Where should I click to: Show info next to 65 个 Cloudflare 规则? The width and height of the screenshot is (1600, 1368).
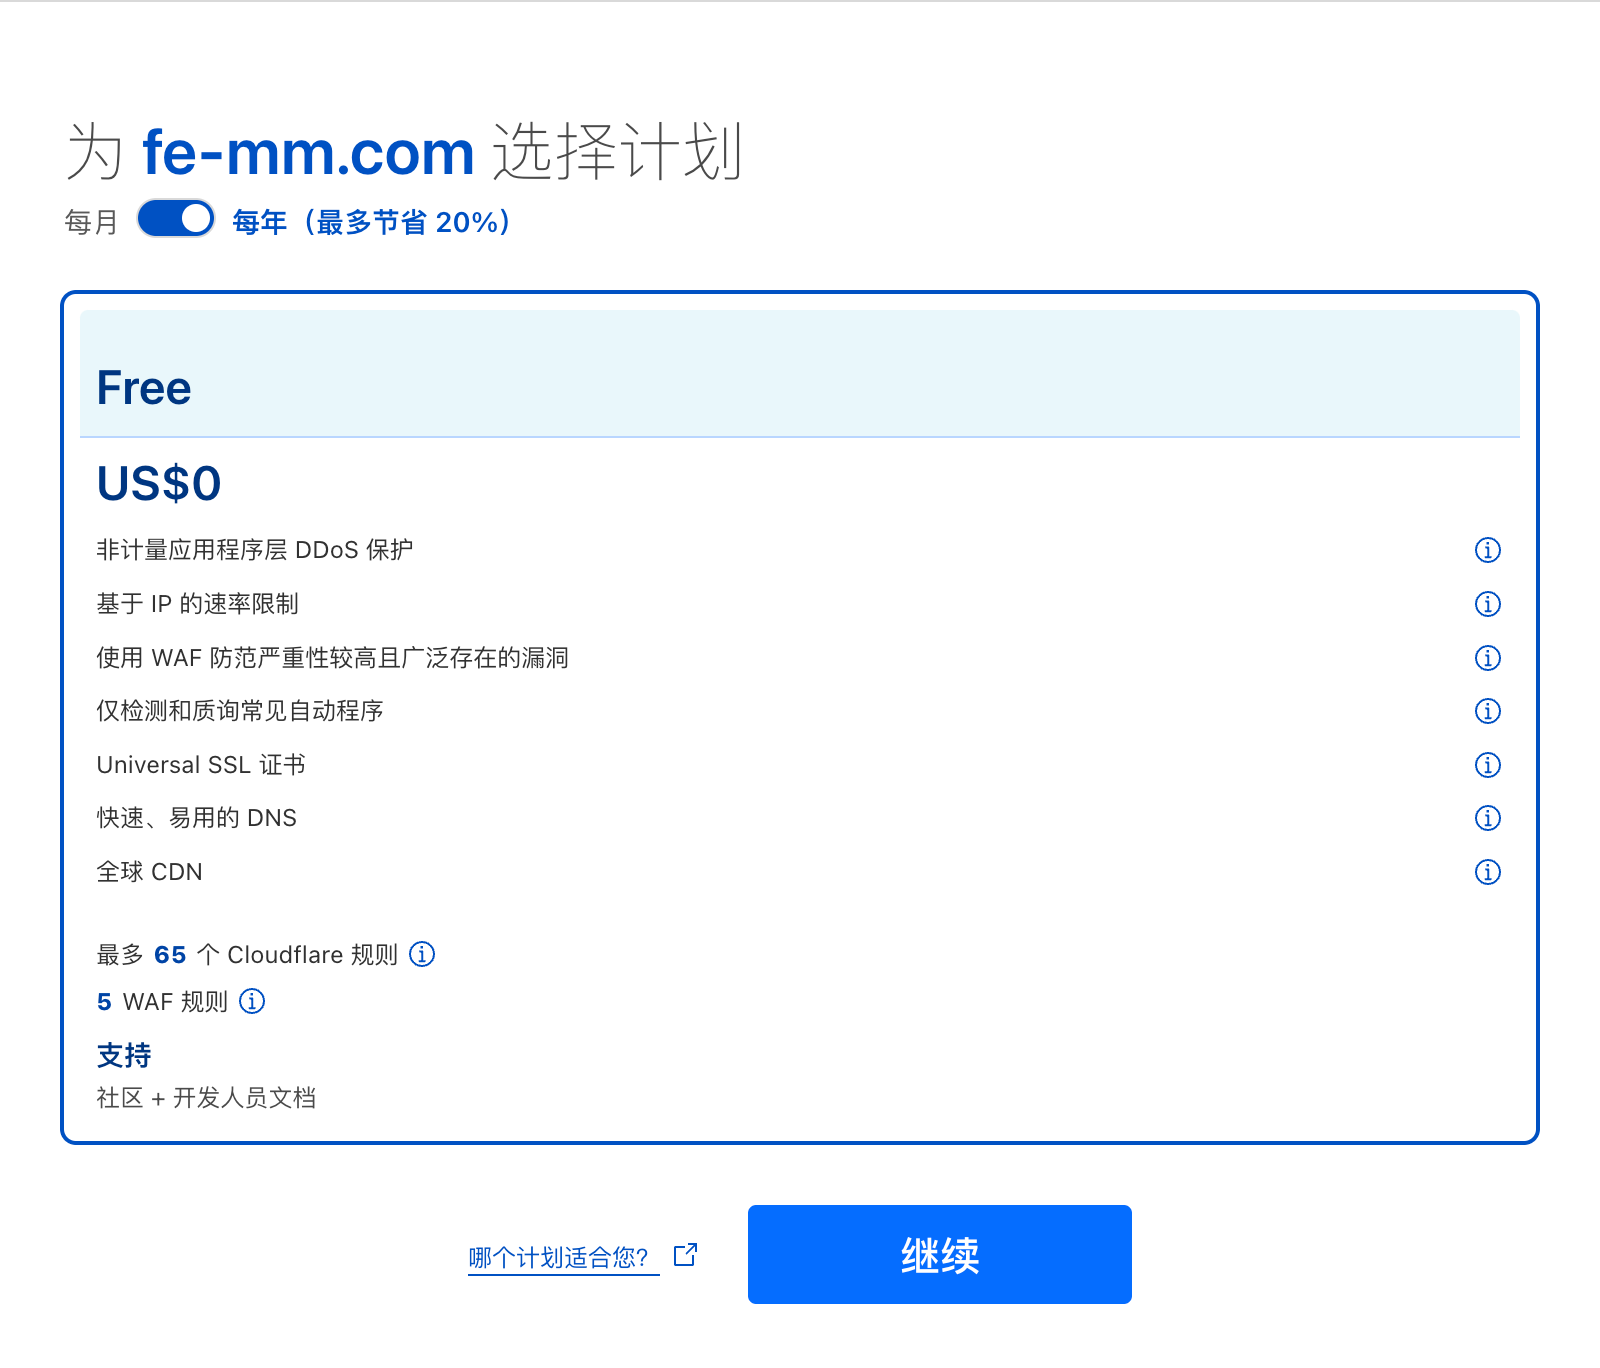tap(422, 954)
